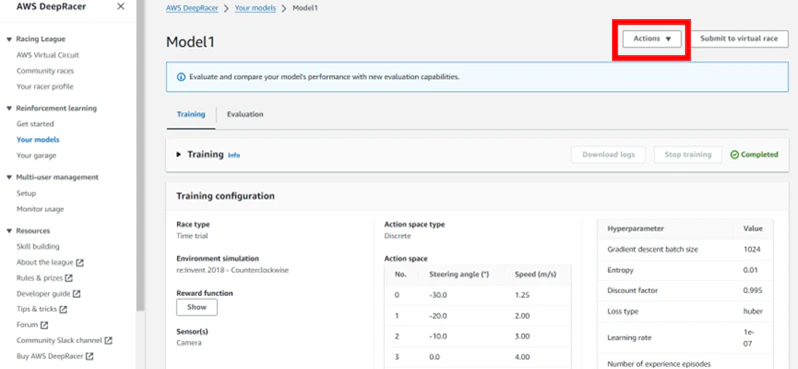Click 're:Invent 2018 - Counterclockwise' text
This screenshot has height=369, width=798.
tap(233, 270)
